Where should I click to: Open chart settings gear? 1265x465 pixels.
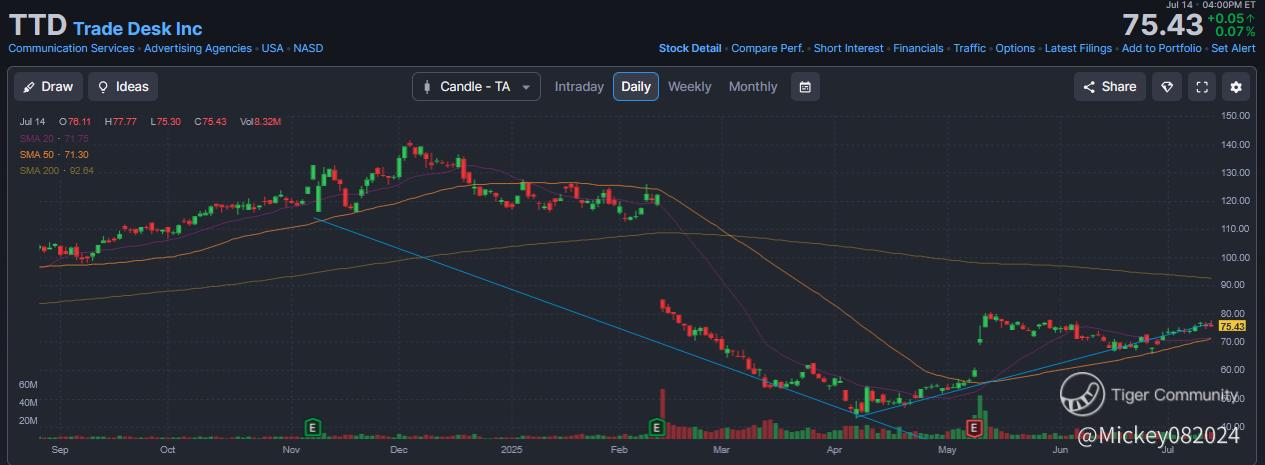(1236, 87)
